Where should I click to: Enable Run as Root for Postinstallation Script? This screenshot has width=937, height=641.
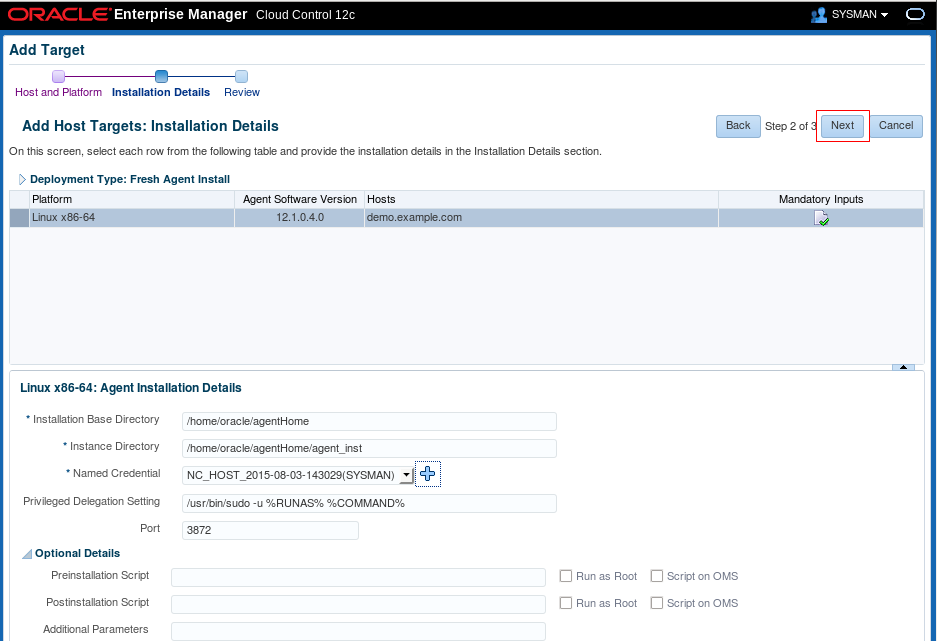point(565,603)
